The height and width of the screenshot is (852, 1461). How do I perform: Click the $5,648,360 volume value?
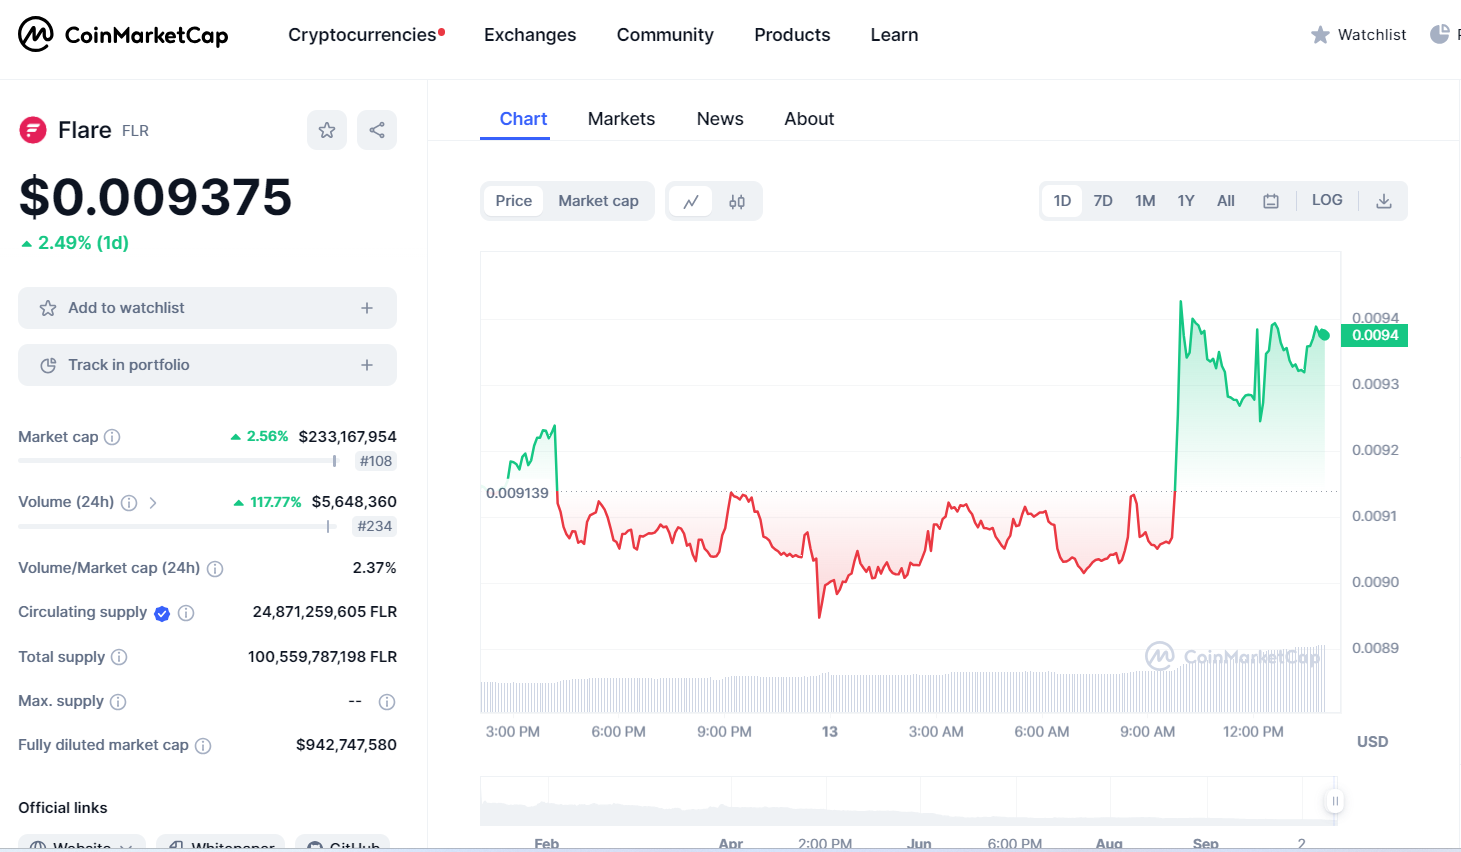coord(354,502)
